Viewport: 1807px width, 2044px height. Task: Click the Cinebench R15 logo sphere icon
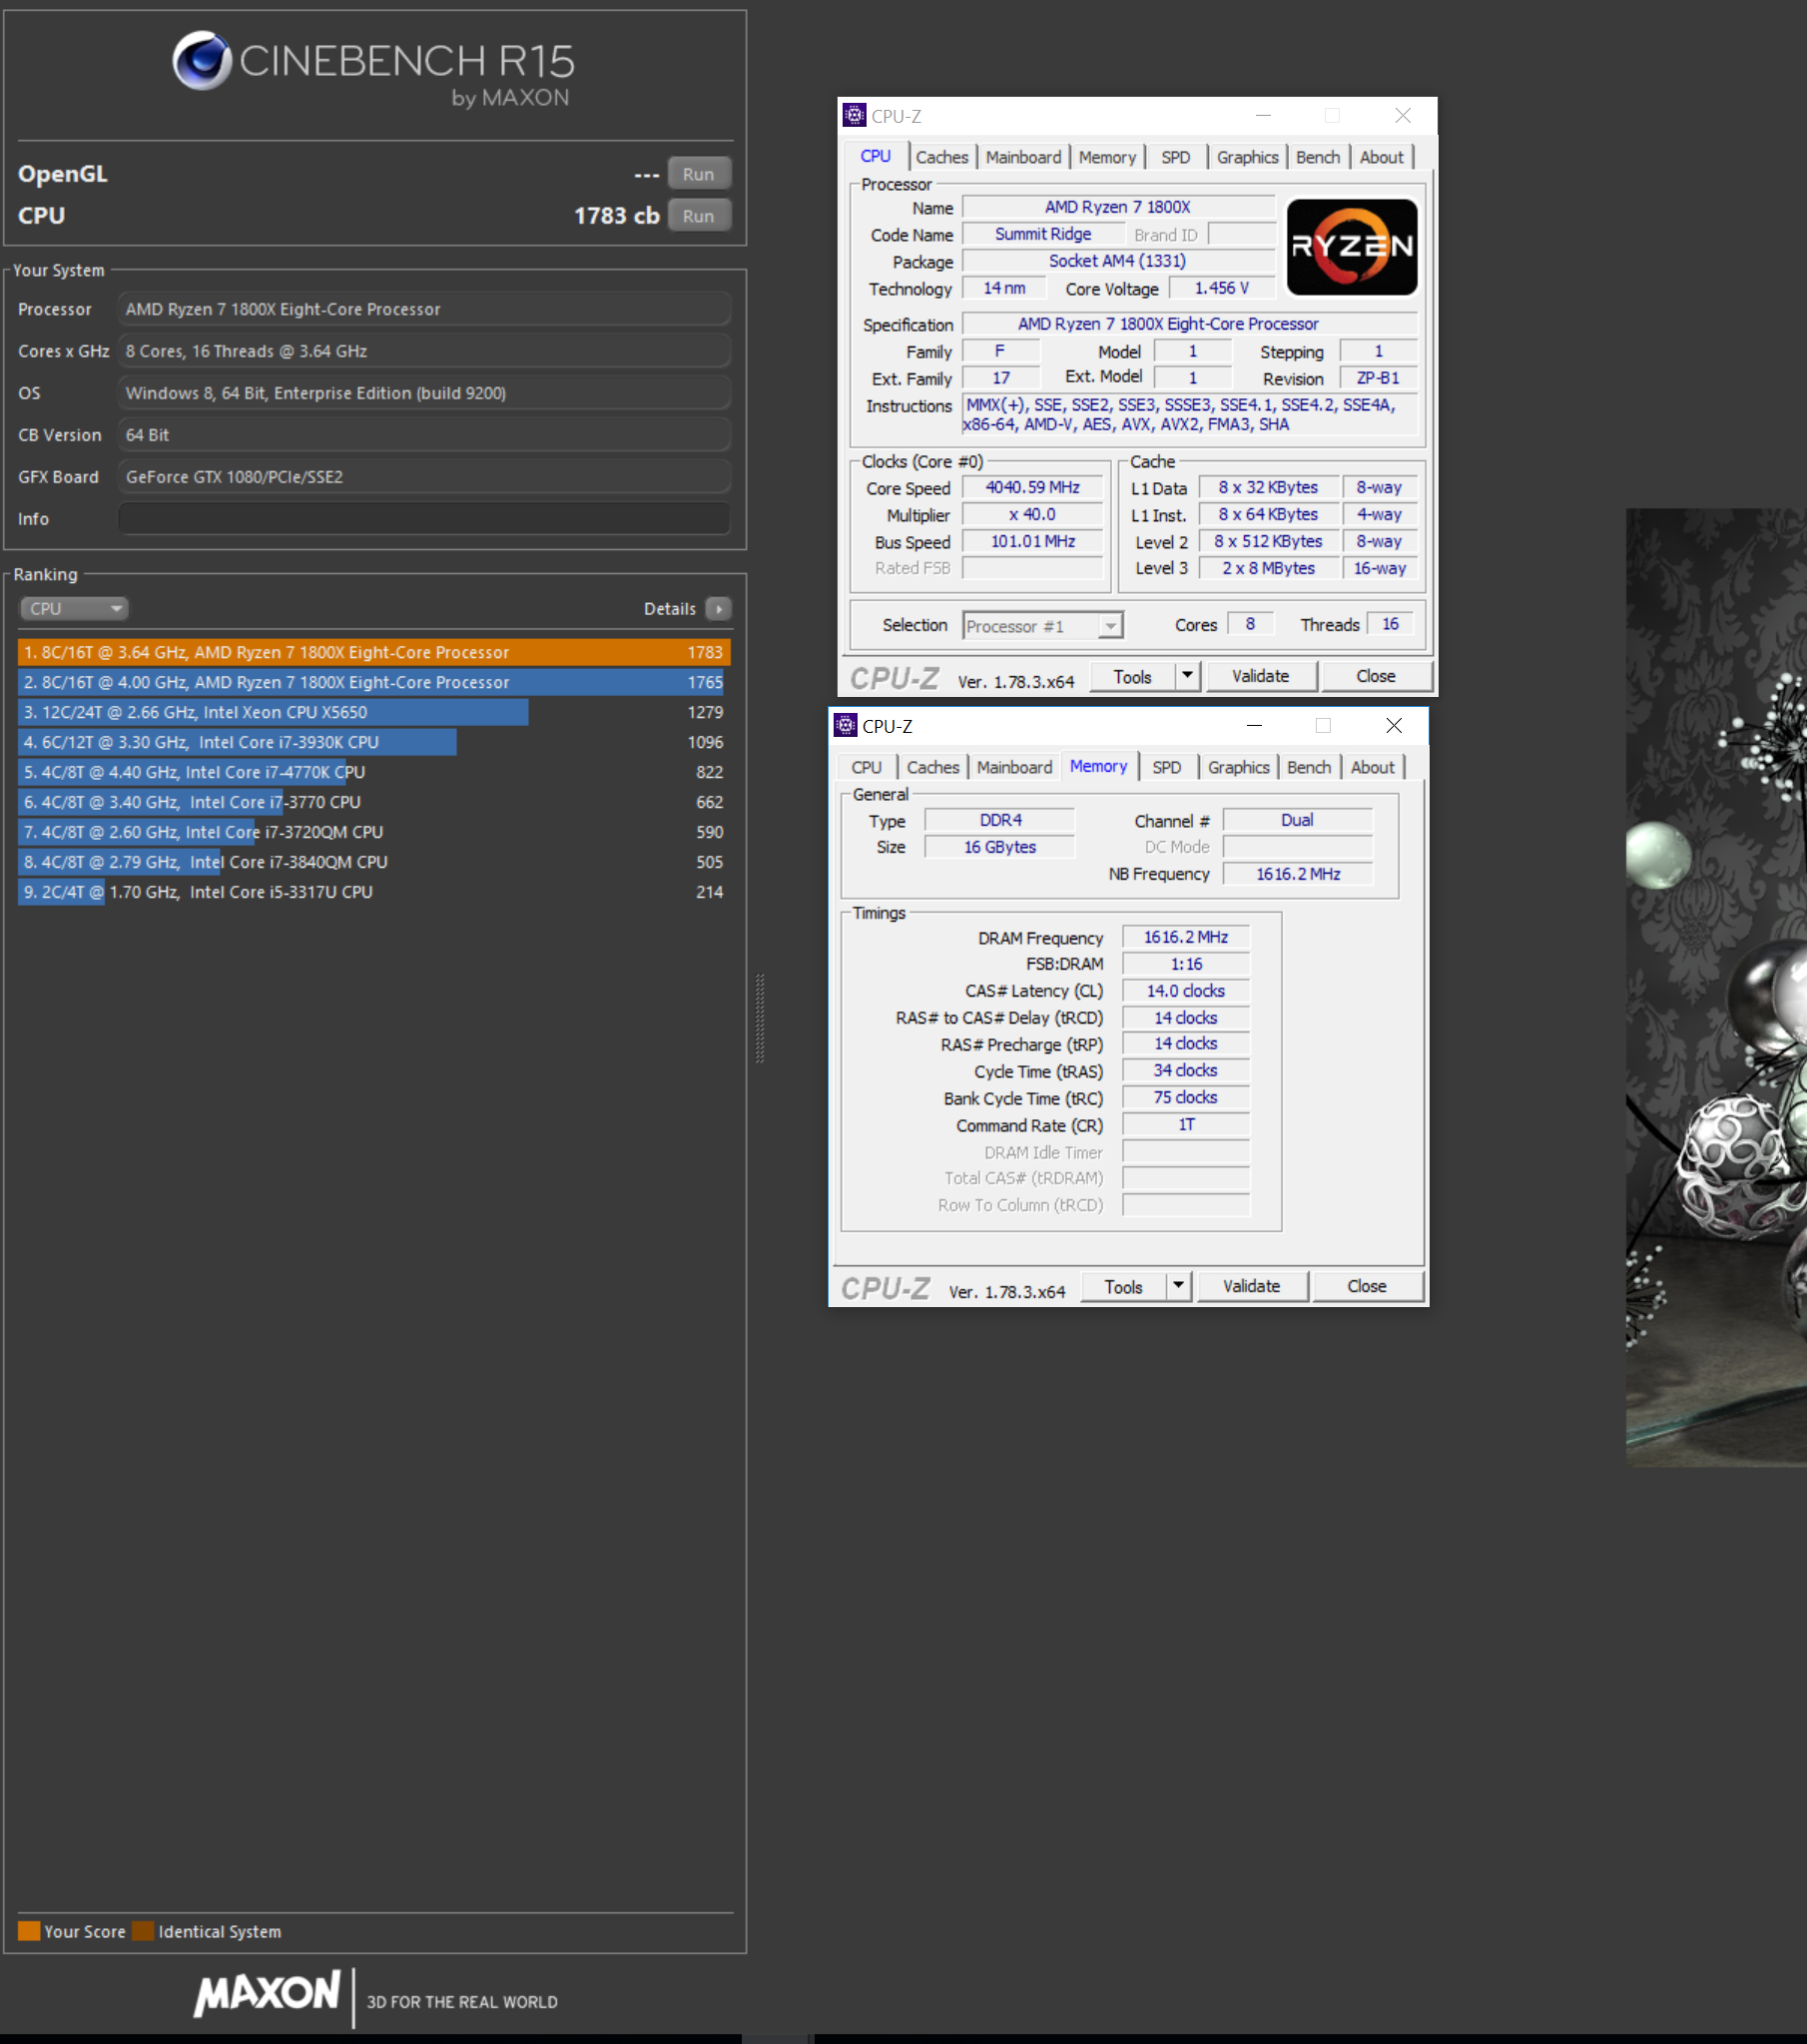pyautogui.click(x=202, y=60)
